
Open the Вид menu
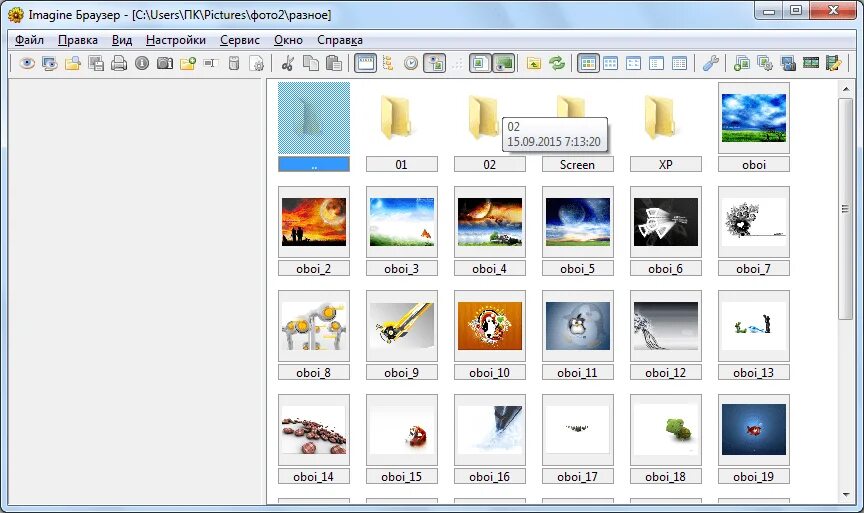122,40
